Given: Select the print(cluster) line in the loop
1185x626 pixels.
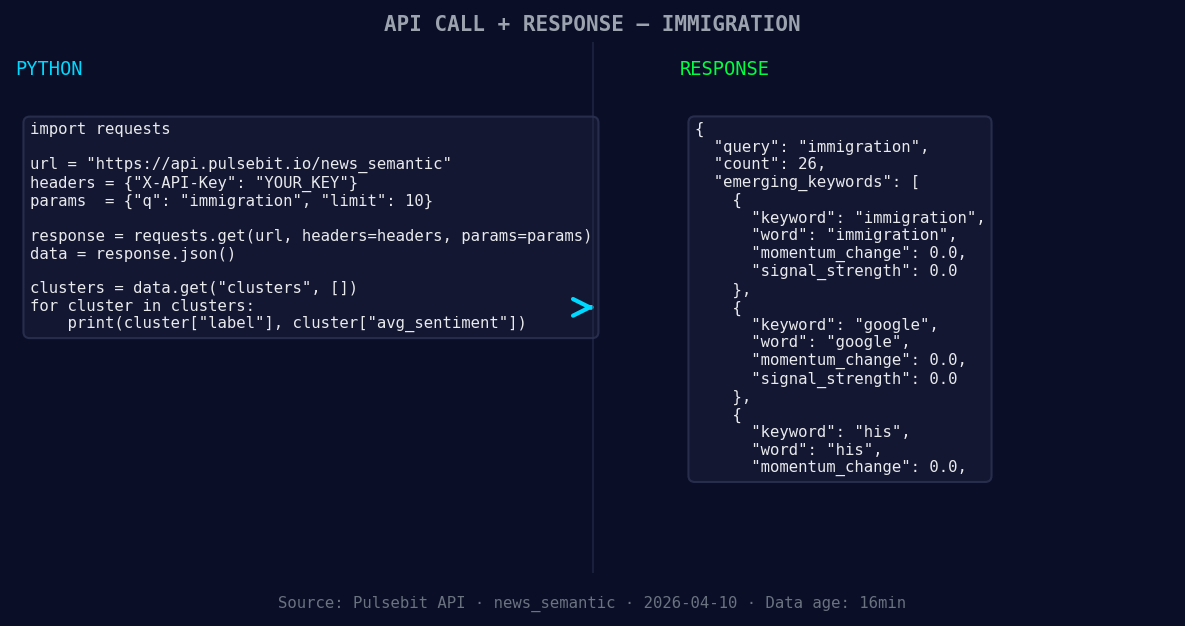Looking at the screenshot, I should tap(298, 322).
